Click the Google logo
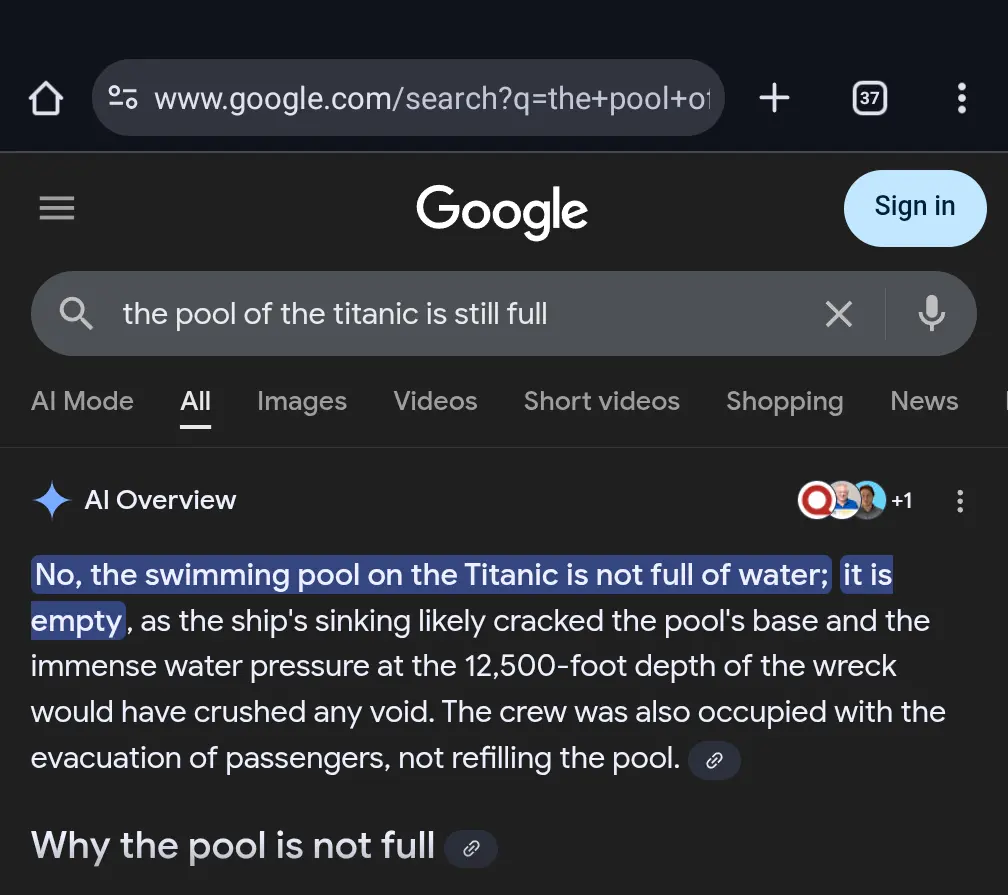 pos(502,210)
